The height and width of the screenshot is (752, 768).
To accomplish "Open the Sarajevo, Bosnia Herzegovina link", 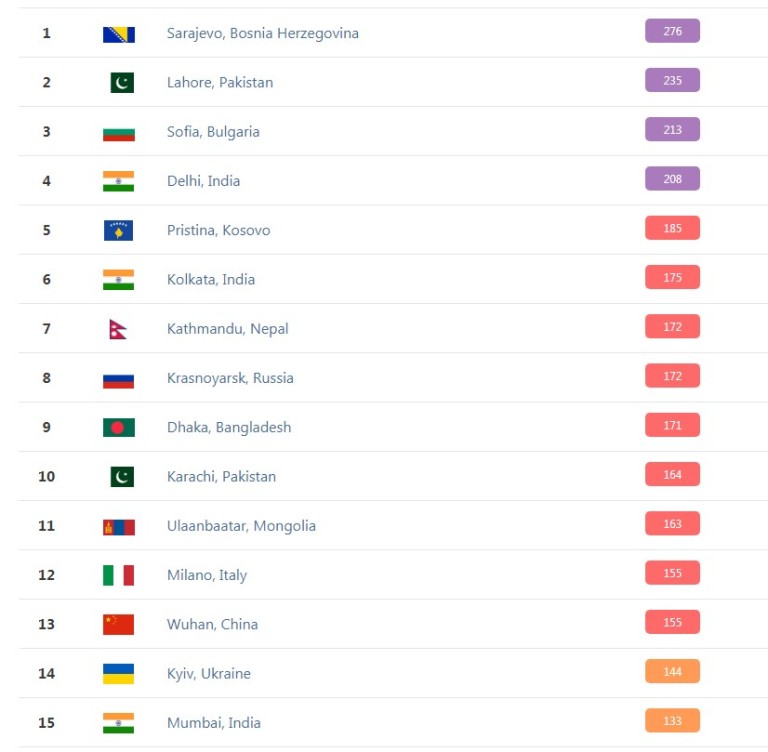I will click(x=262, y=34).
